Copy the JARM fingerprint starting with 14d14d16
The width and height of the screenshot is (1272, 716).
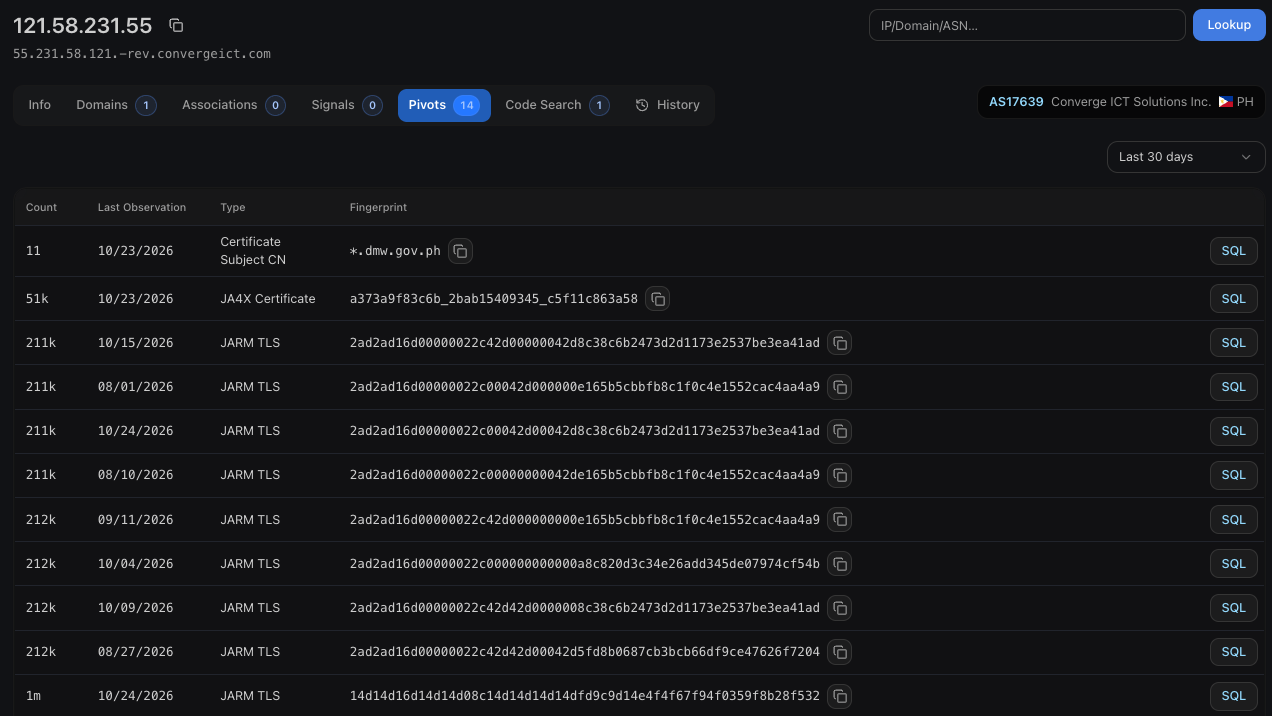click(x=840, y=695)
